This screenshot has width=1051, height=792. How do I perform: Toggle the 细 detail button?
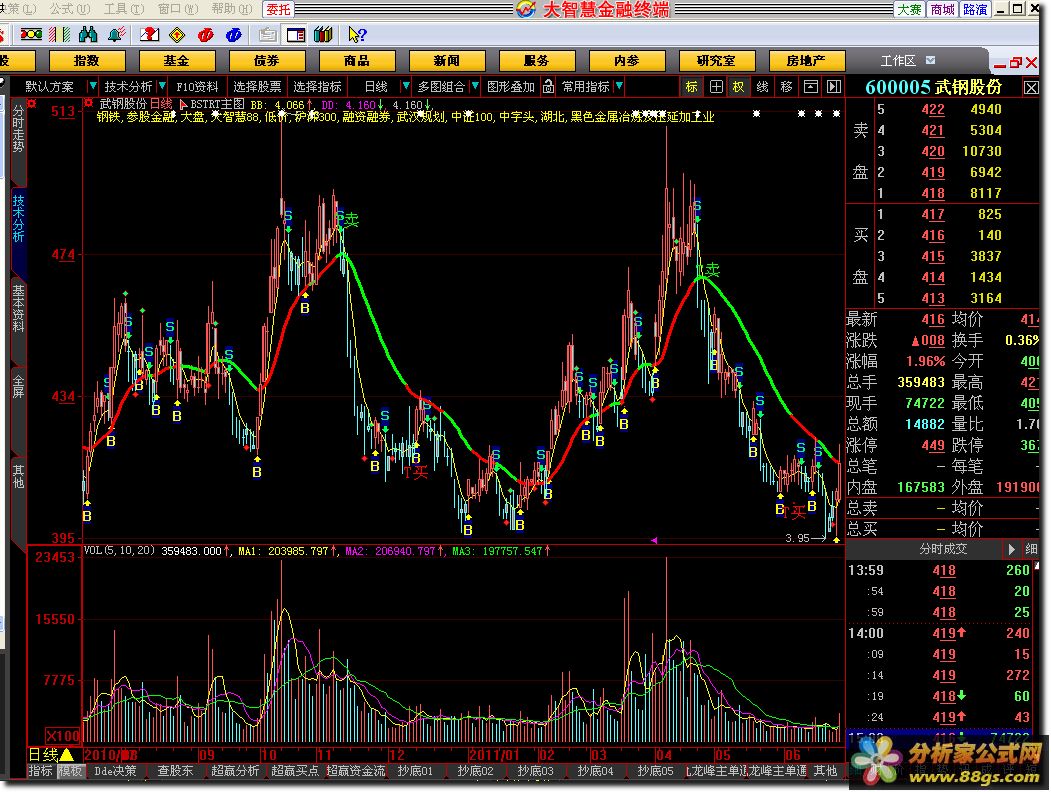tap(1031, 549)
